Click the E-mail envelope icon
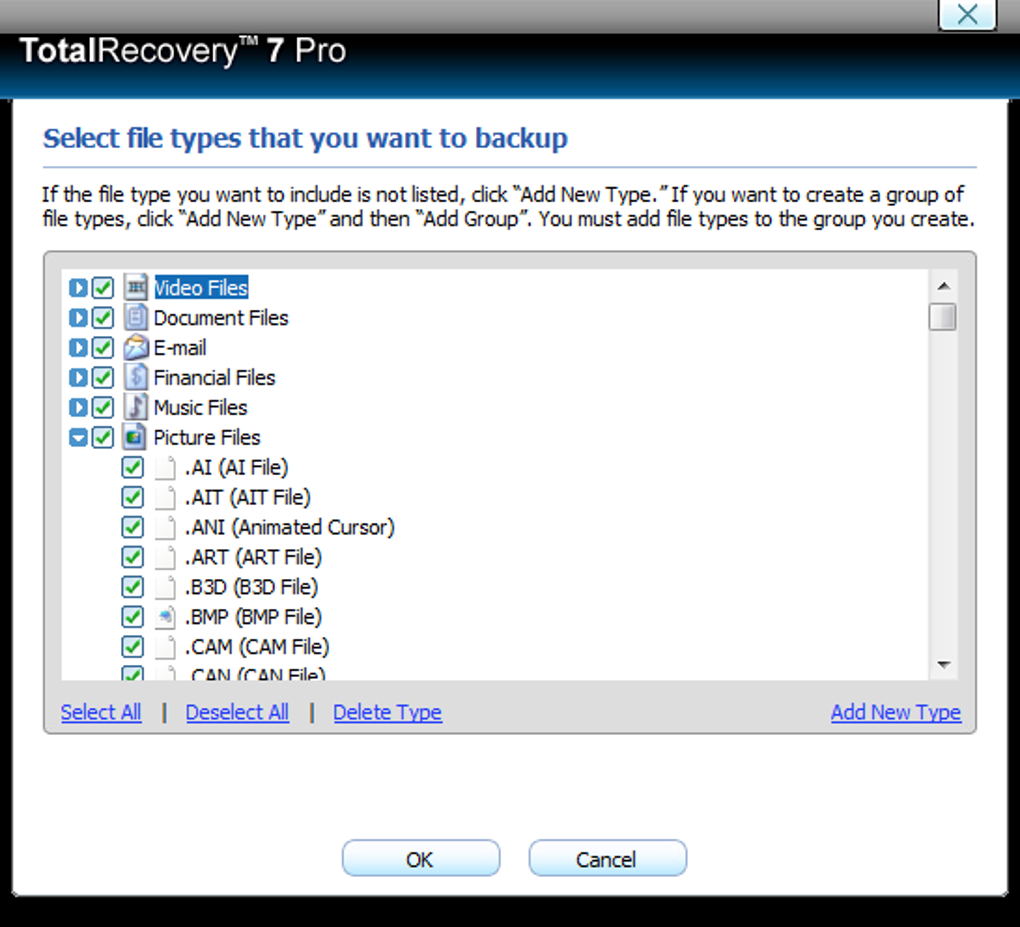 135,347
